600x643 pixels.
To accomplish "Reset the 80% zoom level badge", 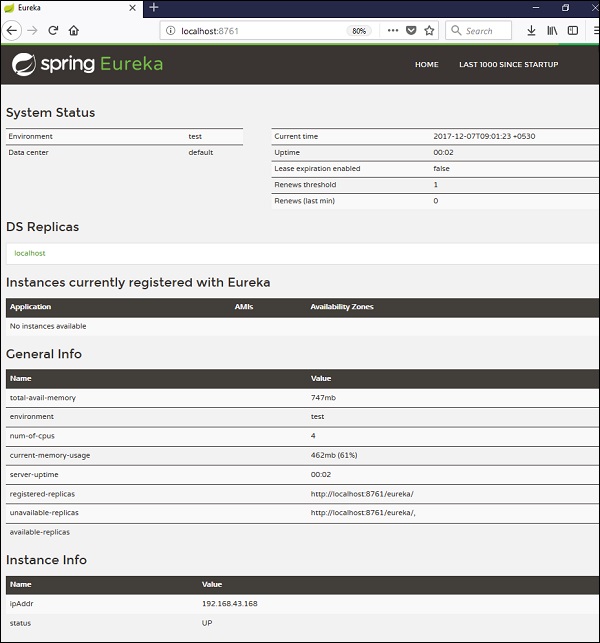I will (359, 31).
